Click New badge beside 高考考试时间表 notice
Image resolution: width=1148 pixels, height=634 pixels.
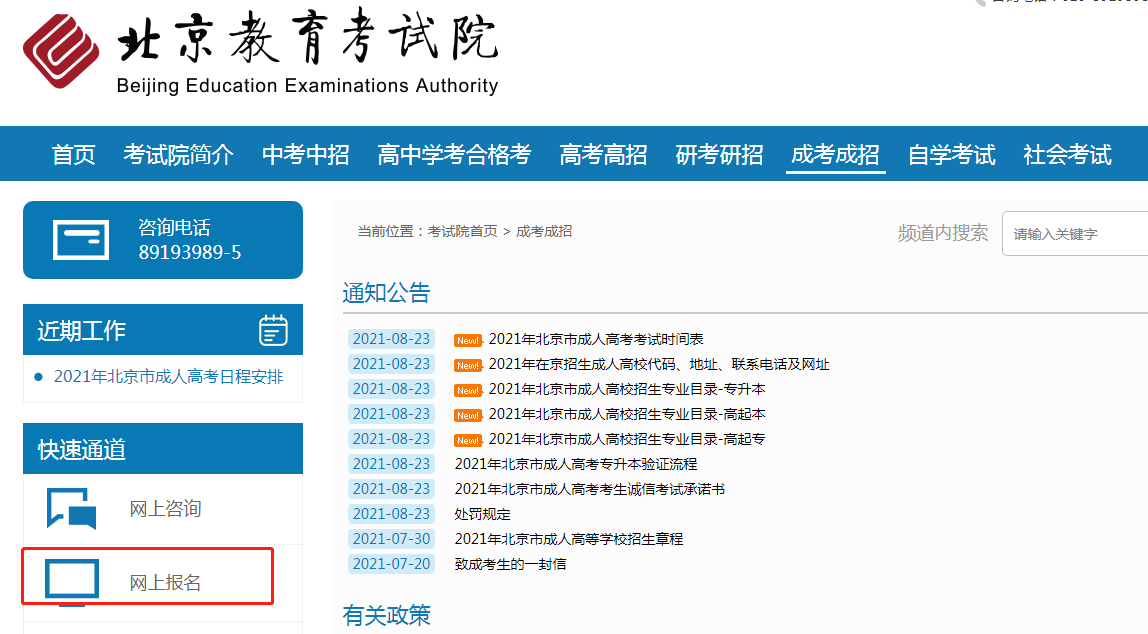tap(467, 340)
